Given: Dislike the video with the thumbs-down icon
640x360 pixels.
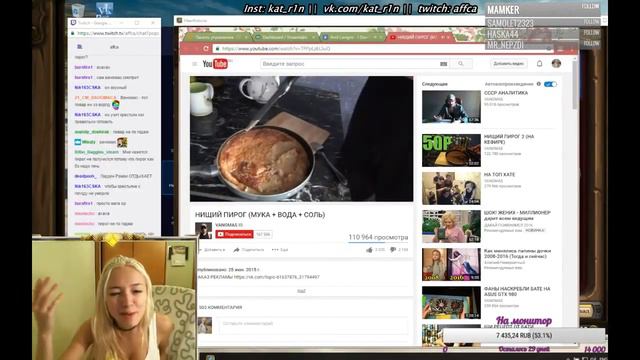Looking at the screenshot, I should [393, 249].
